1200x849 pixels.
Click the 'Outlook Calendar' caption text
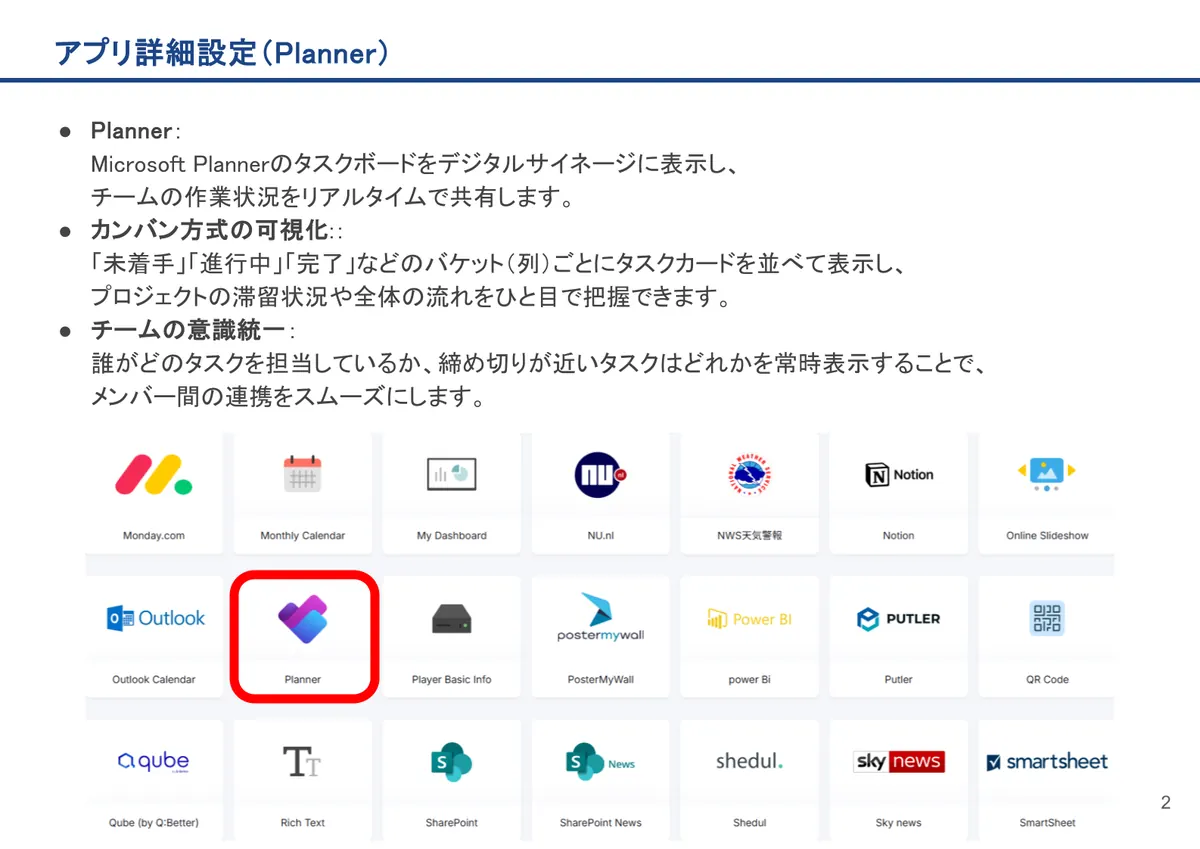(x=153, y=680)
